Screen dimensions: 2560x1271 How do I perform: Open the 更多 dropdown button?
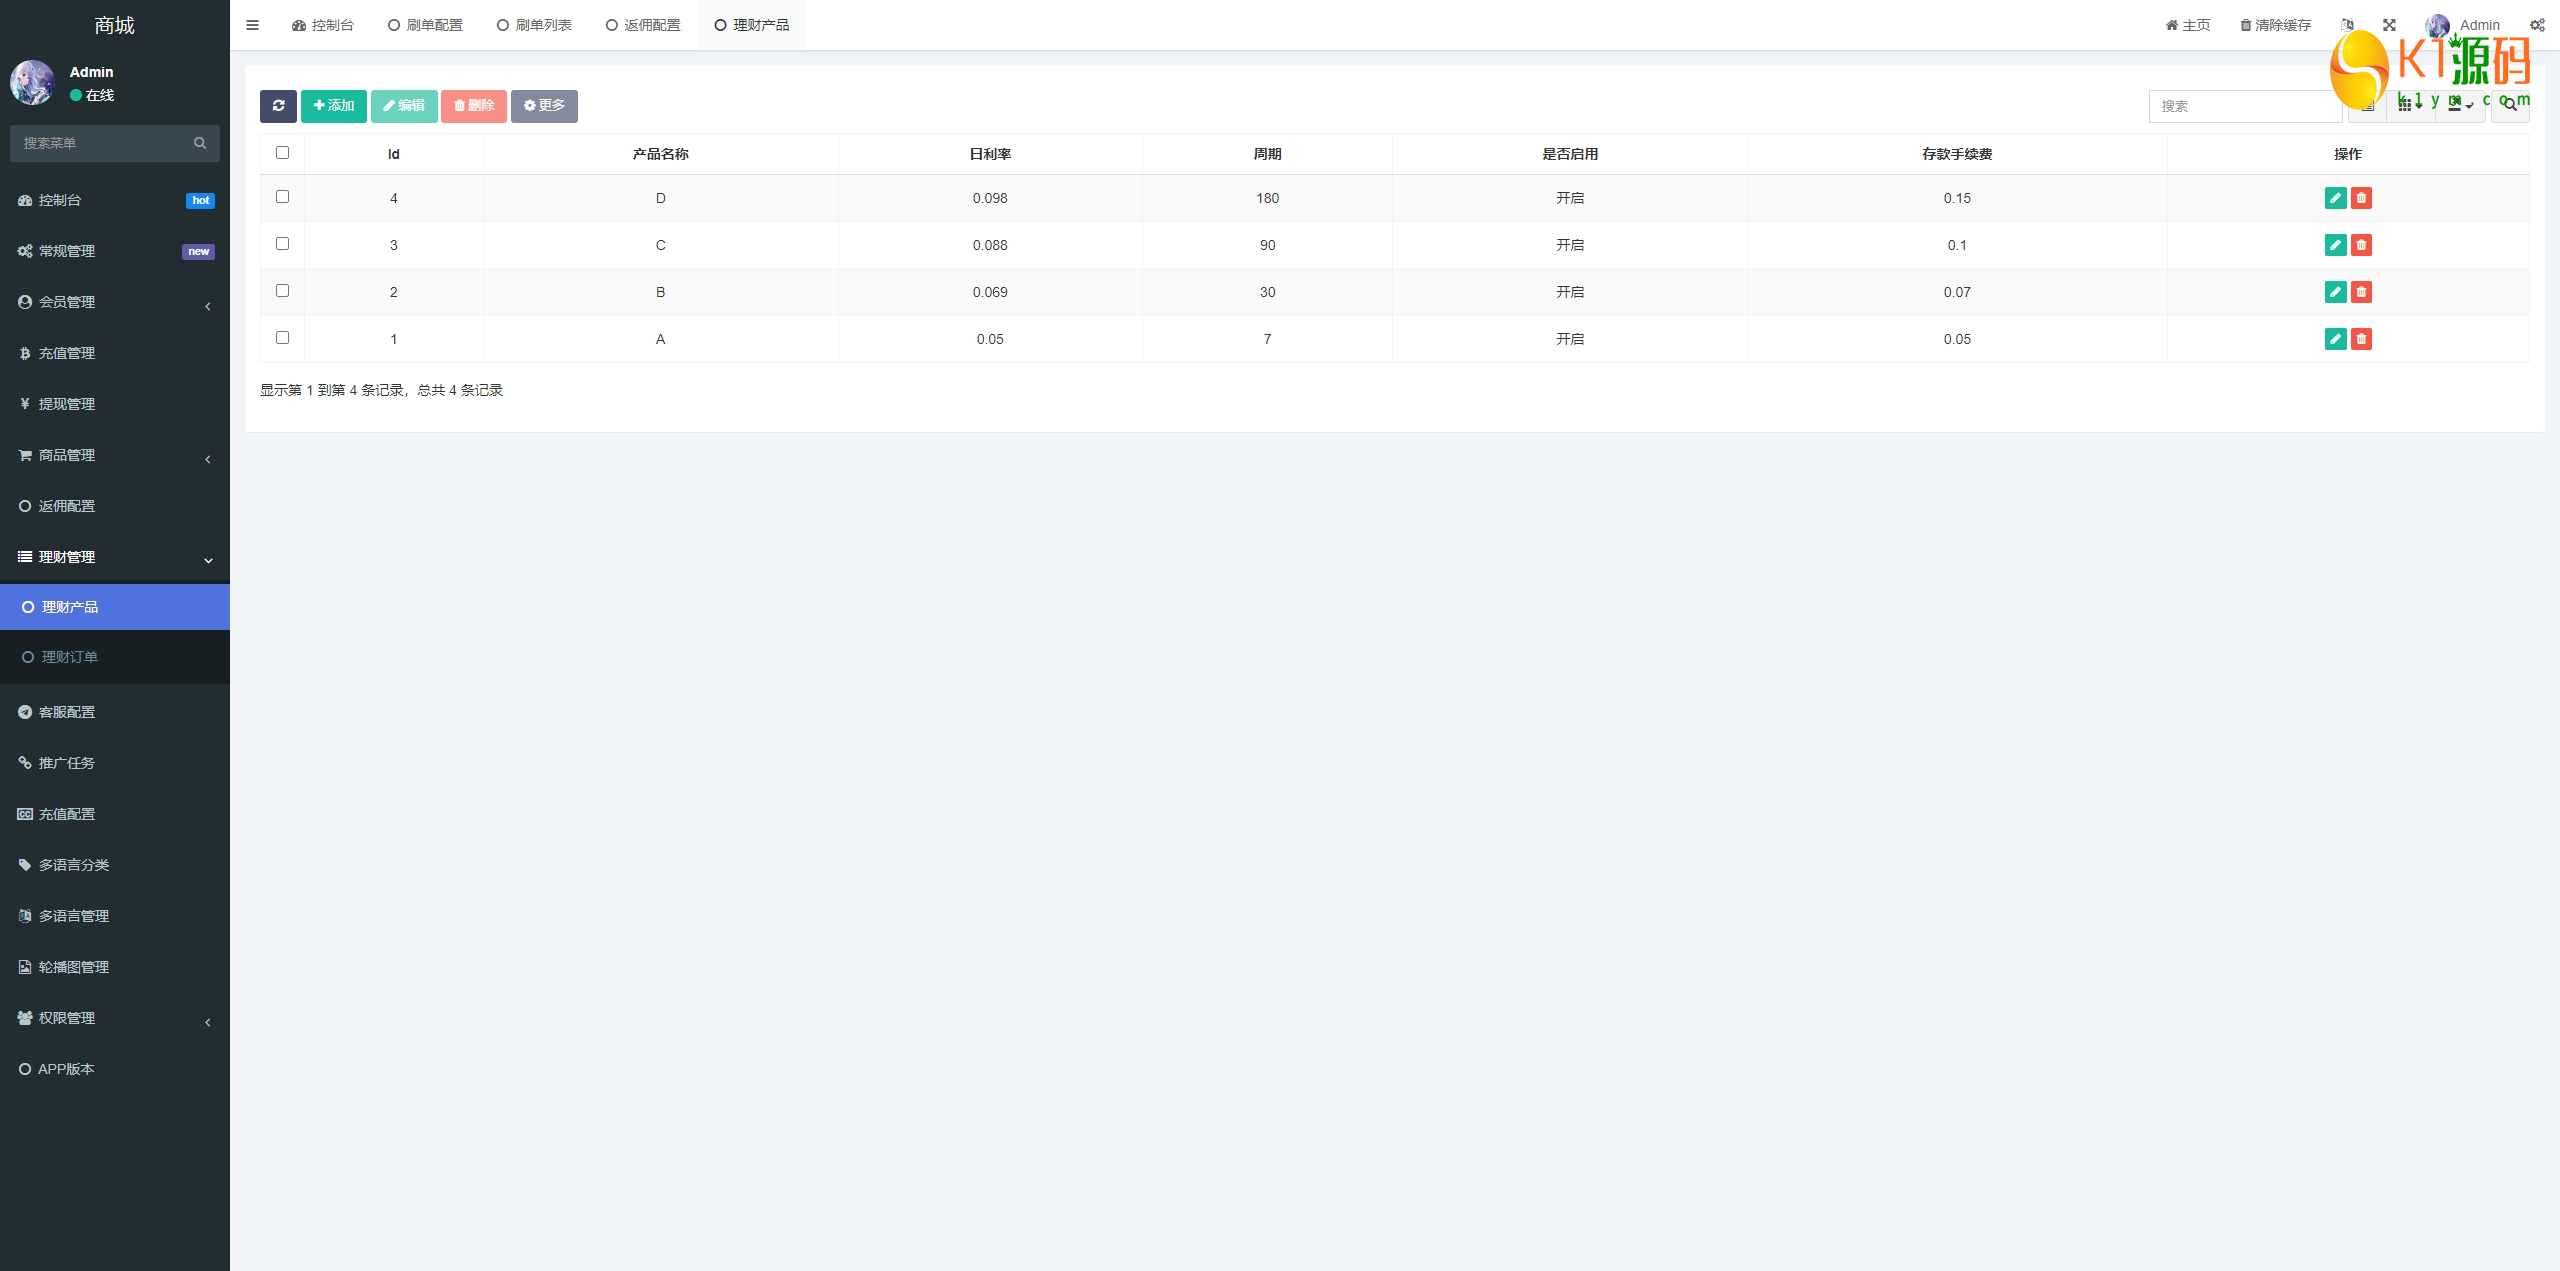(544, 106)
